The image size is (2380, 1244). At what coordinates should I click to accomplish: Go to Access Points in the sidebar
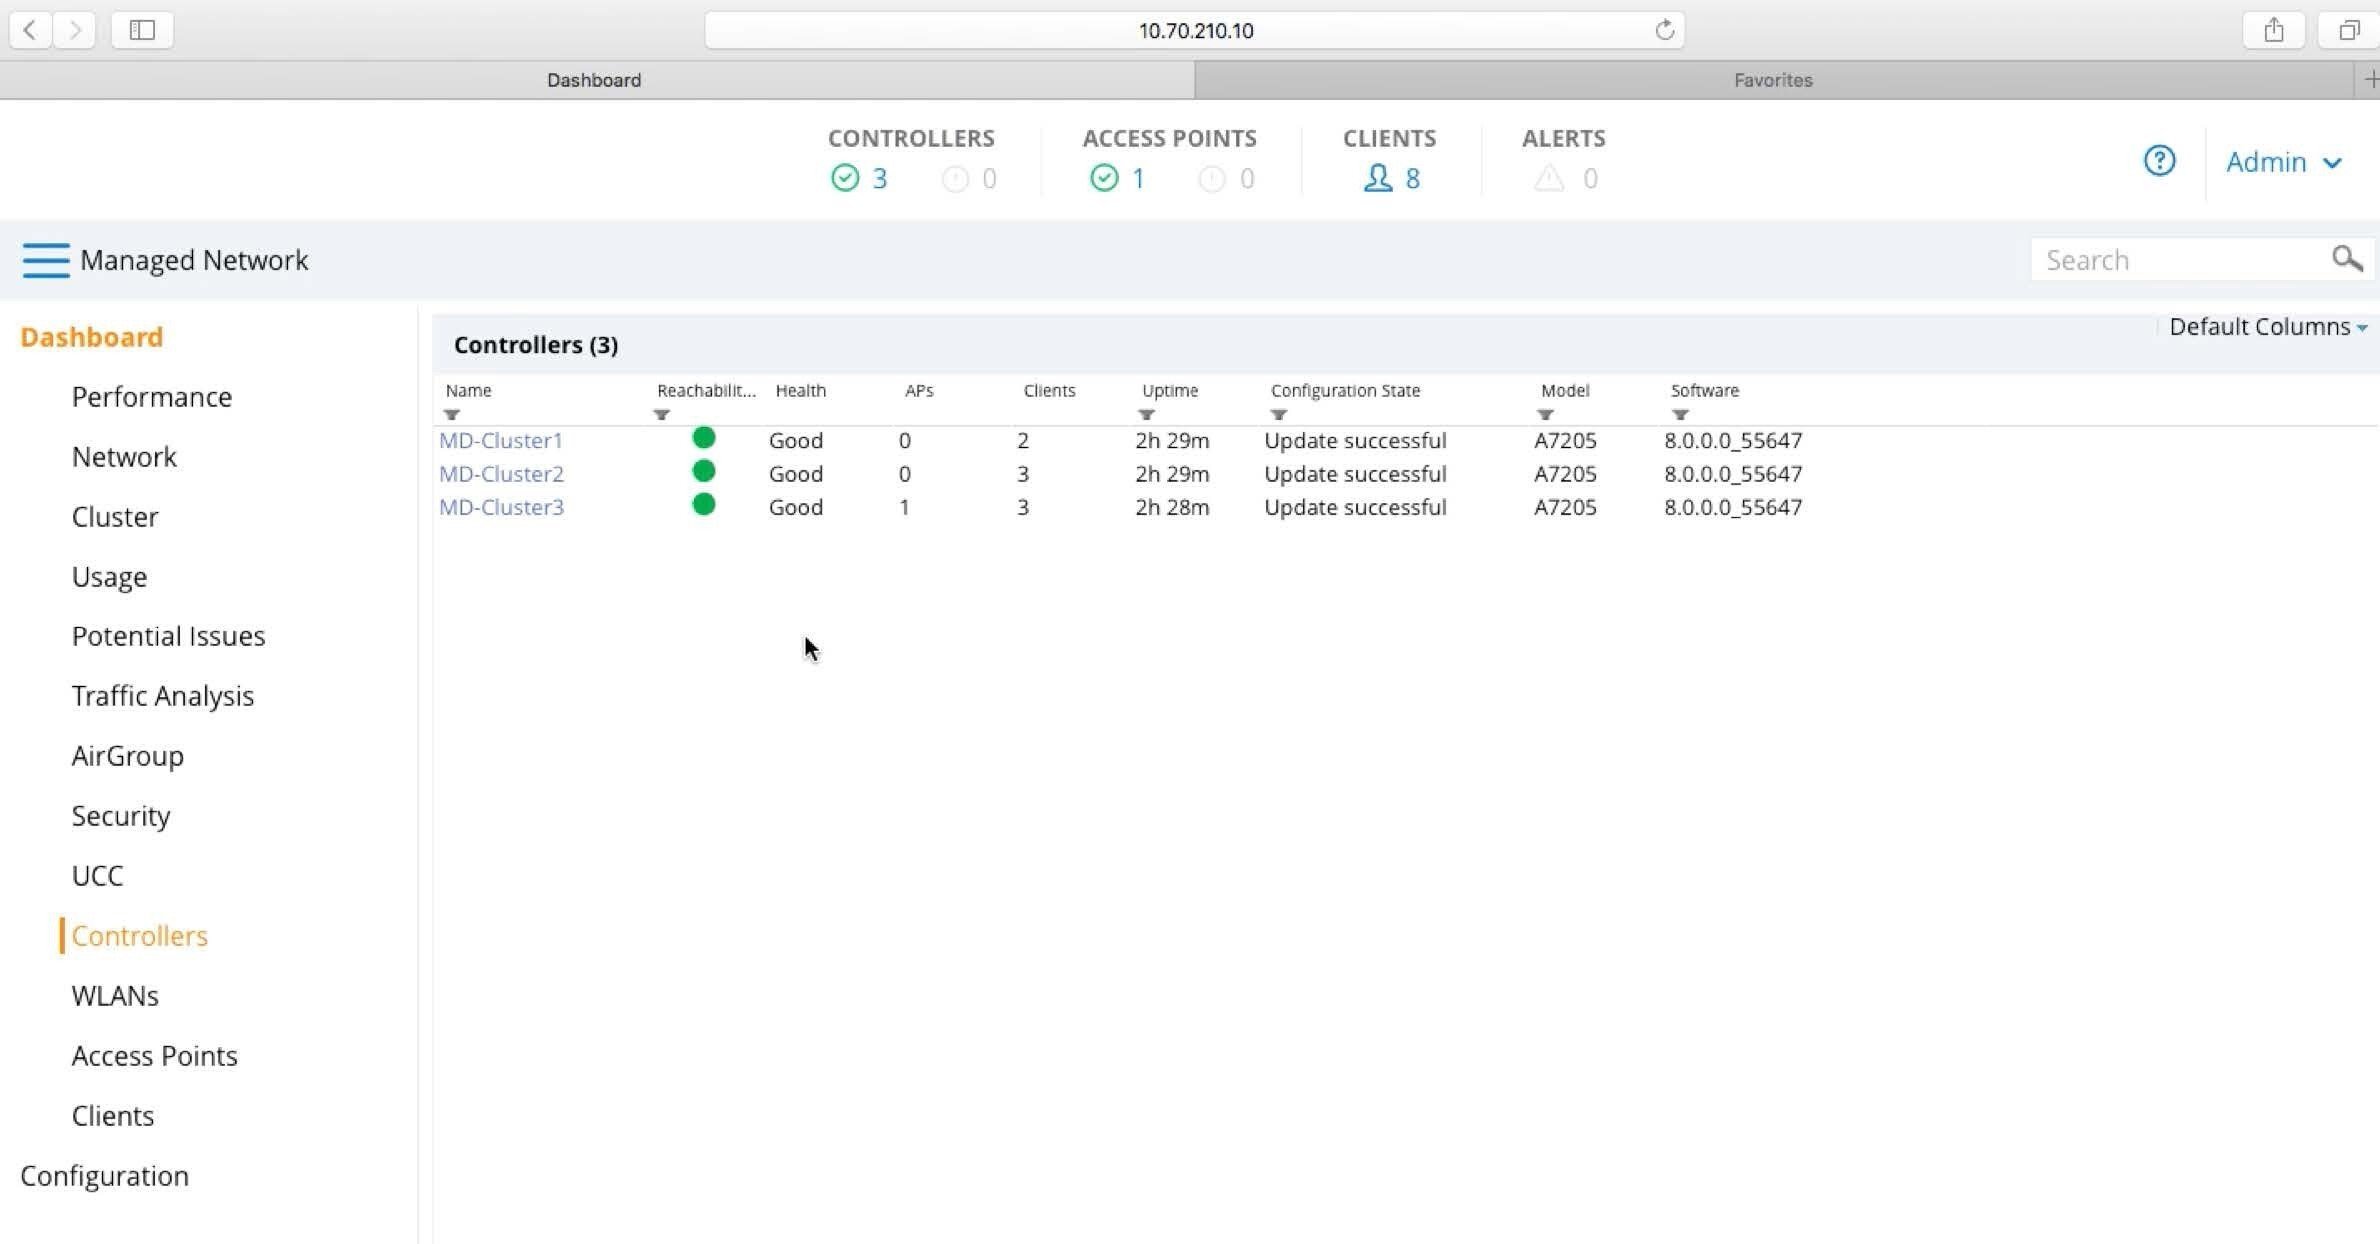coord(154,1055)
